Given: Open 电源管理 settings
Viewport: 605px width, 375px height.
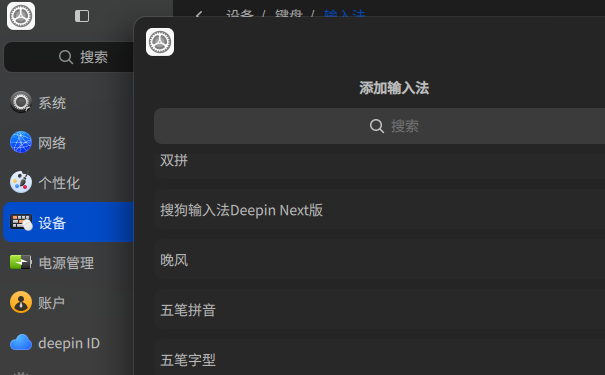Looking at the screenshot, I should pos(69,262).
